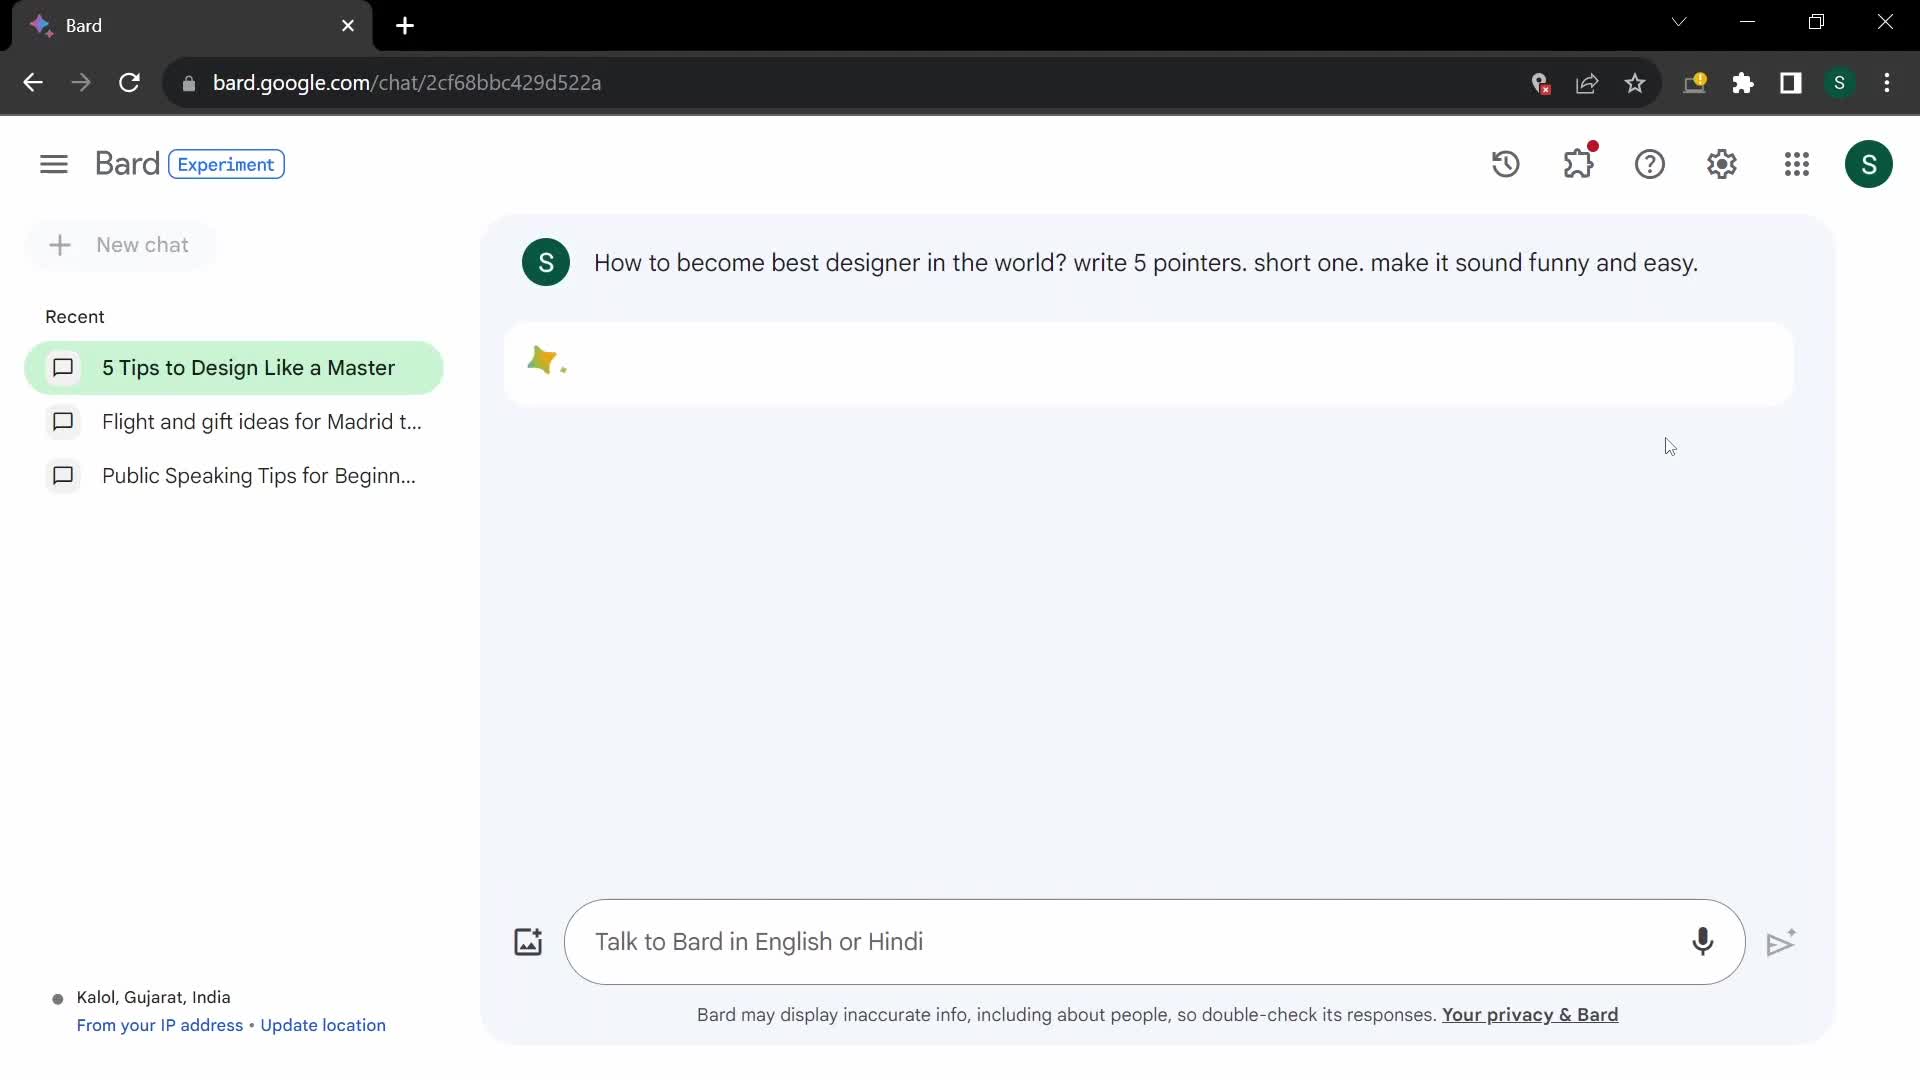Click the Bard help icon

pyautogui.click(x=1651, y=164)
